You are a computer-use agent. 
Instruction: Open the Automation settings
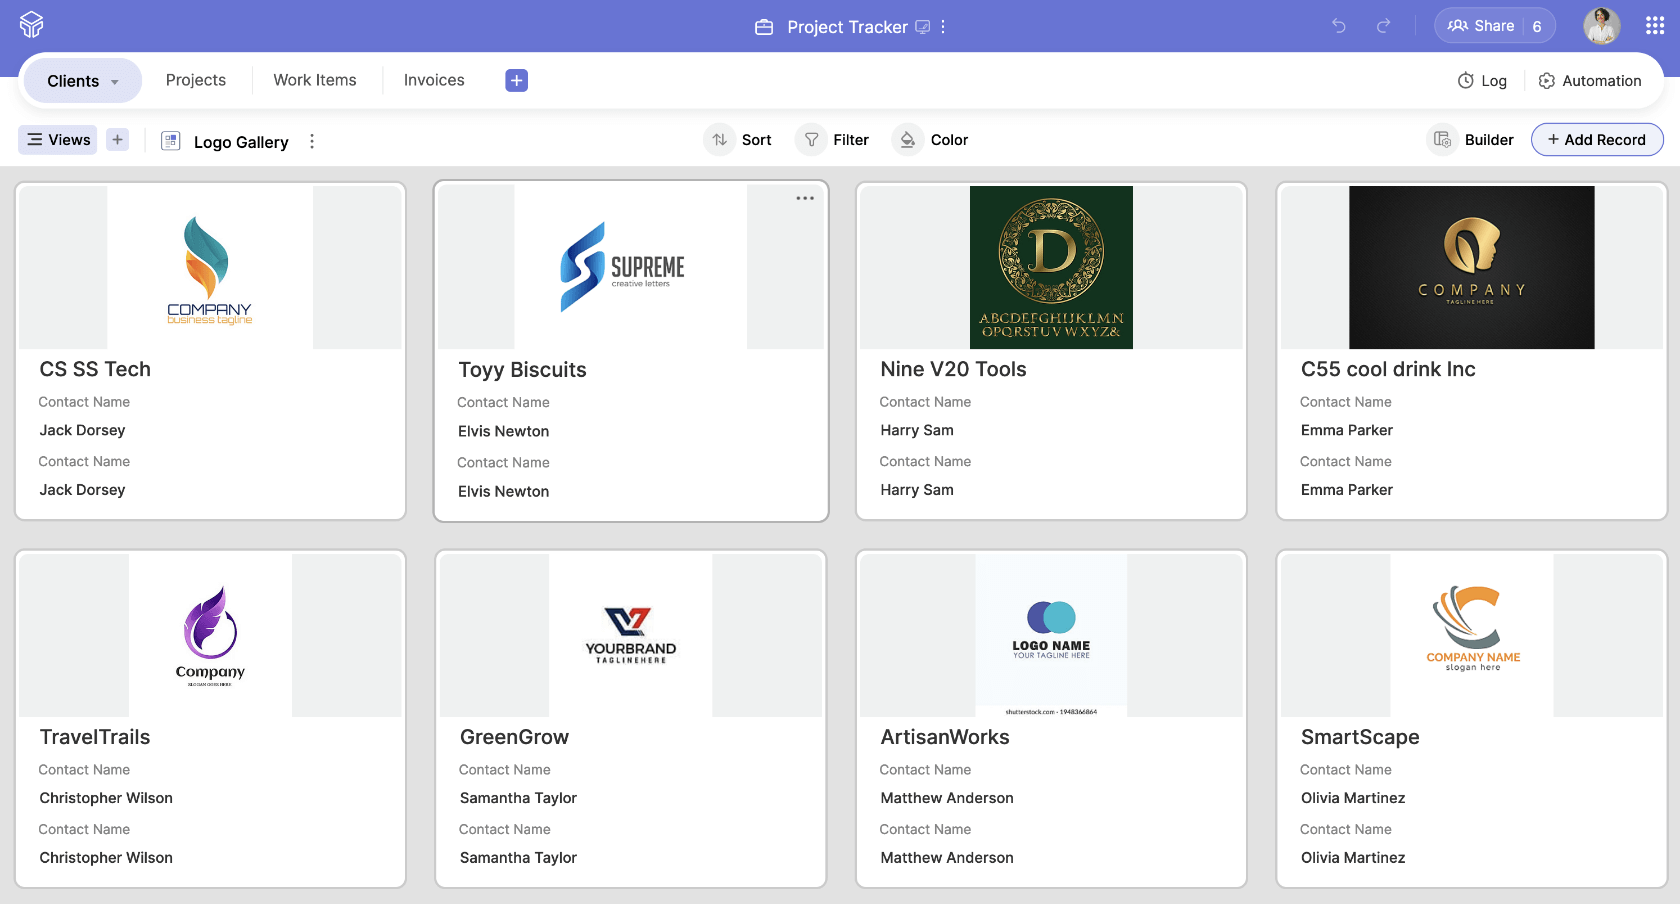[x=1590, y=81]
